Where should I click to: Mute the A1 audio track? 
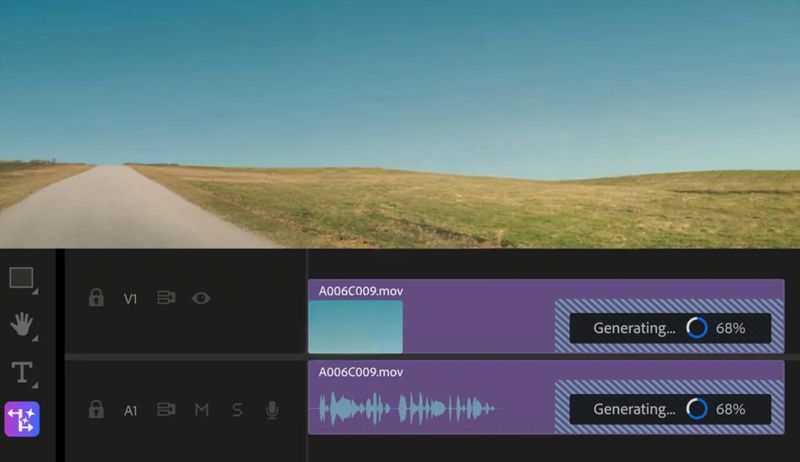point(201,409)
